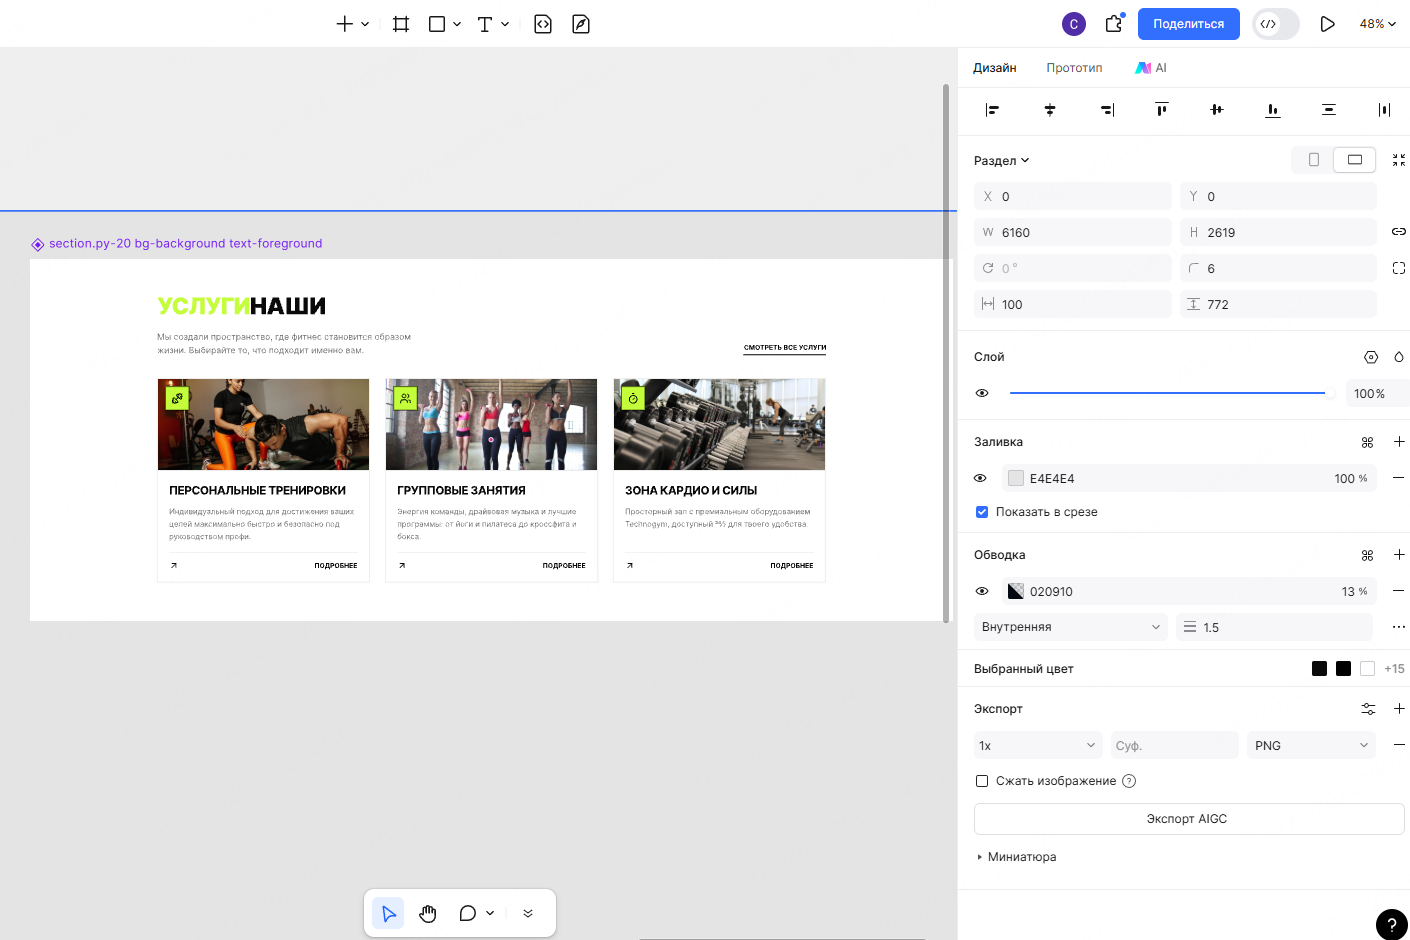Open the code component tool
This screenshot has height=940, width=1410.
coord(543,23)
